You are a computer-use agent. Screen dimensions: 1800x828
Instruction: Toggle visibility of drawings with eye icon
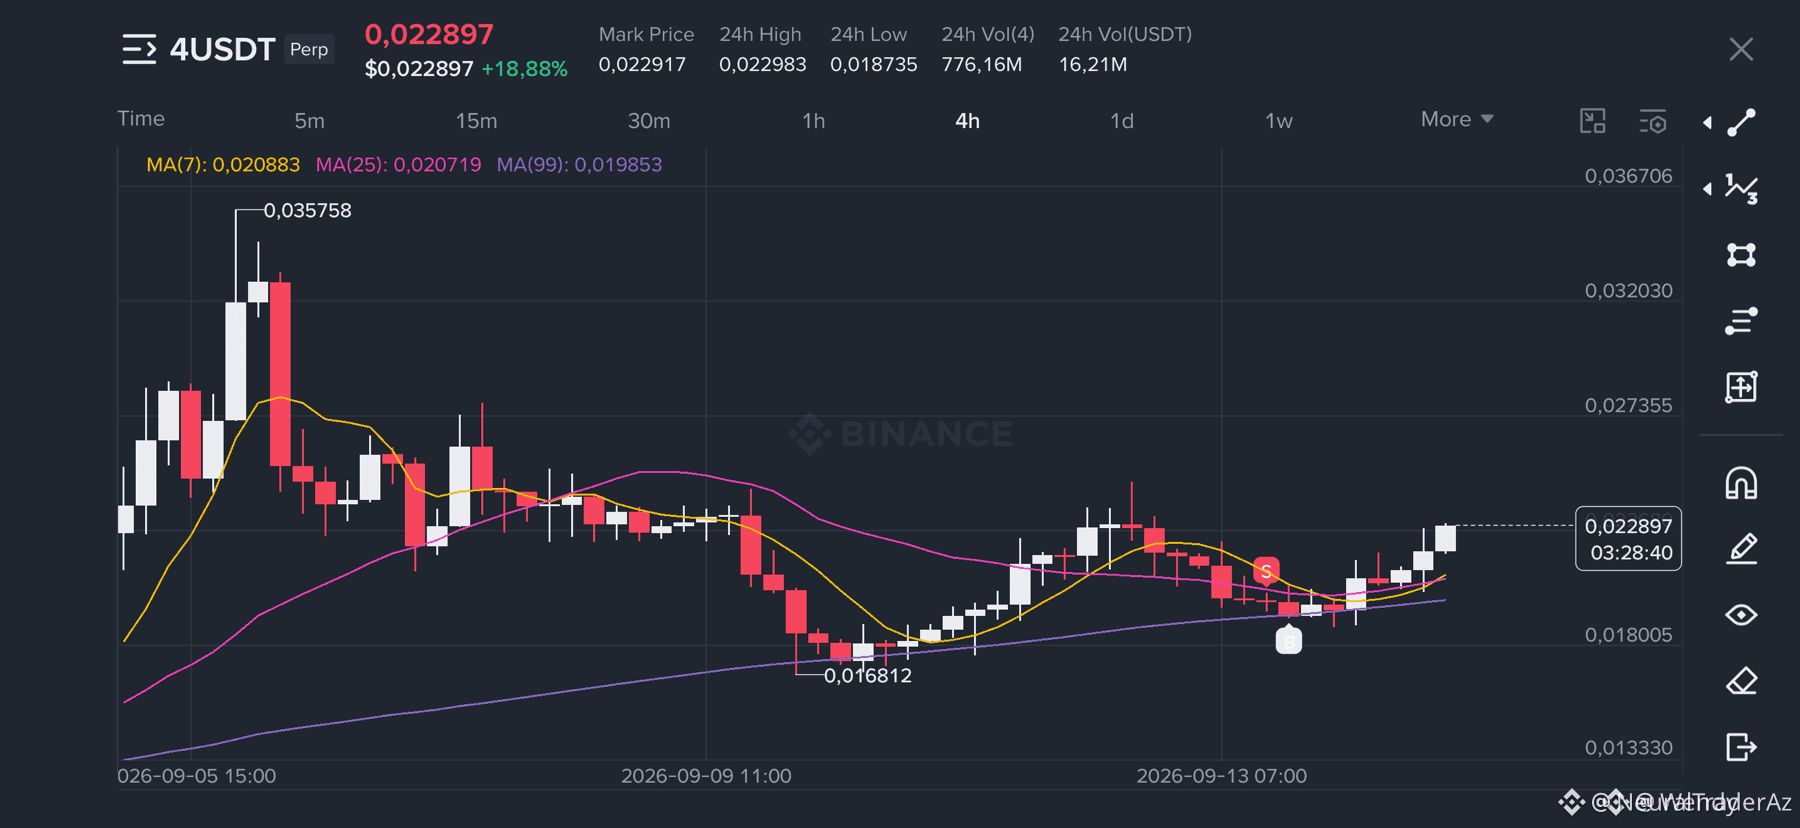point(1741,615)
